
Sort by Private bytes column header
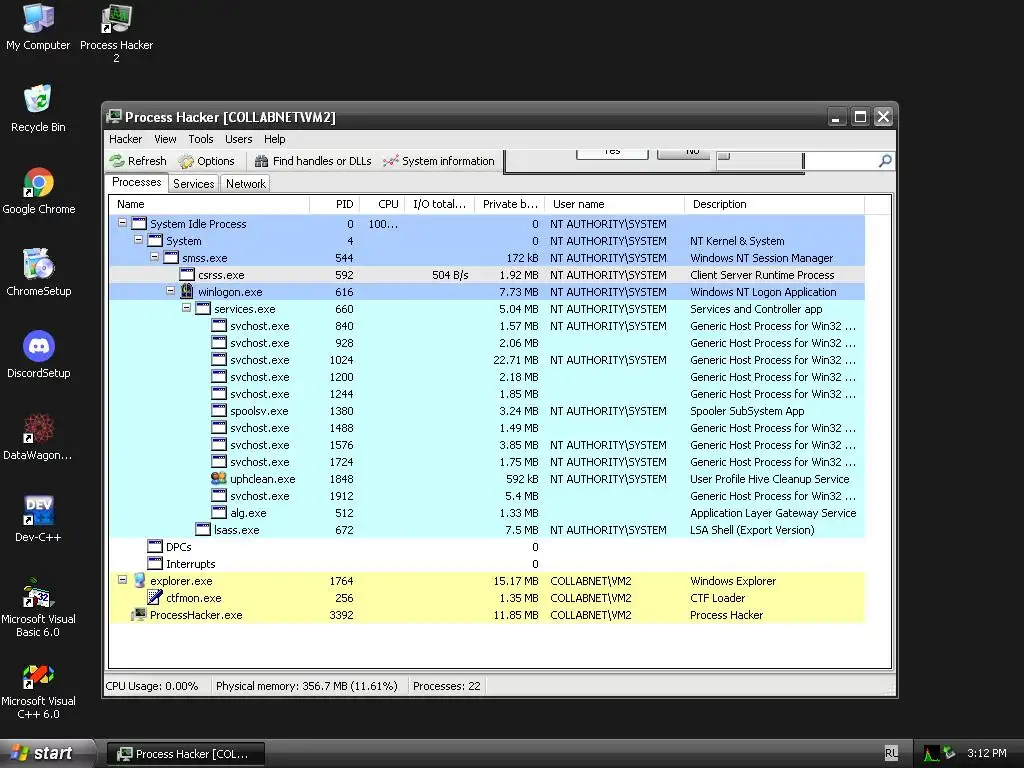(510, 204)
